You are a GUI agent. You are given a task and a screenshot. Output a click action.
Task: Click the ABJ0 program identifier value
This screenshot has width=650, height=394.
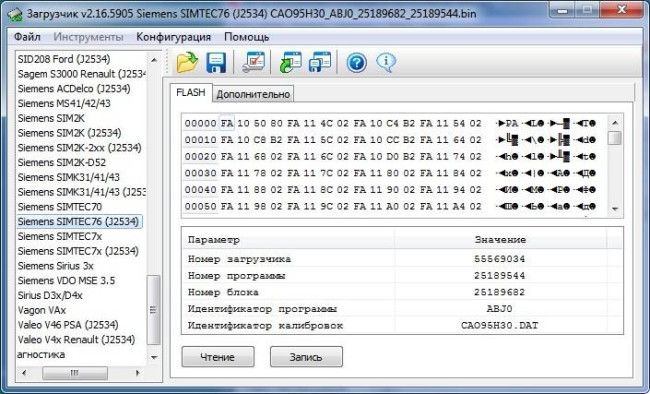tap(500, 309)
